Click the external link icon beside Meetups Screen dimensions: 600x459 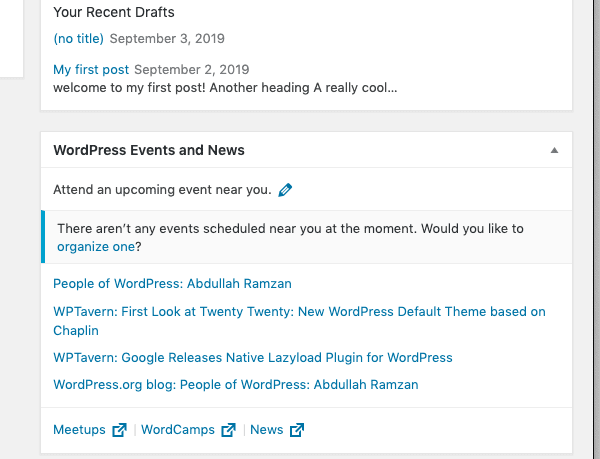pos(119,430)
